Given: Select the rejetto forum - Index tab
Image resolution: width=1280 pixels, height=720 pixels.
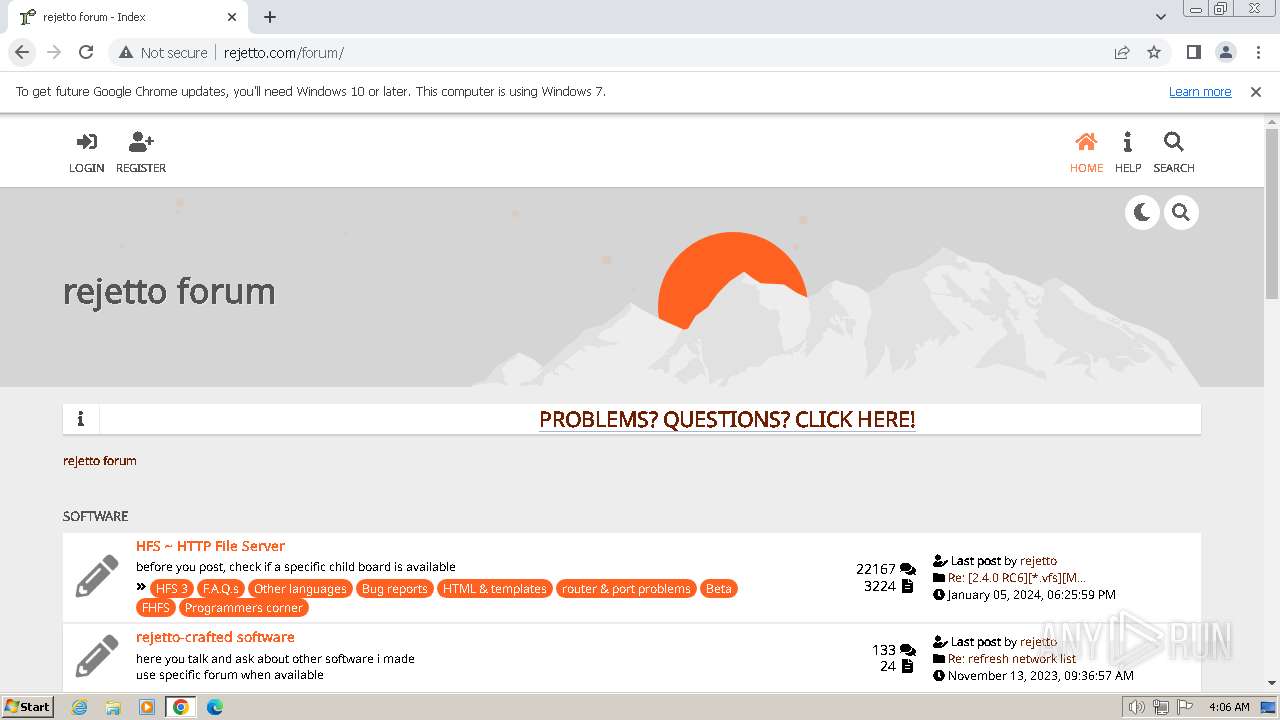Looking at the screenshot, I should pos(126,17).
